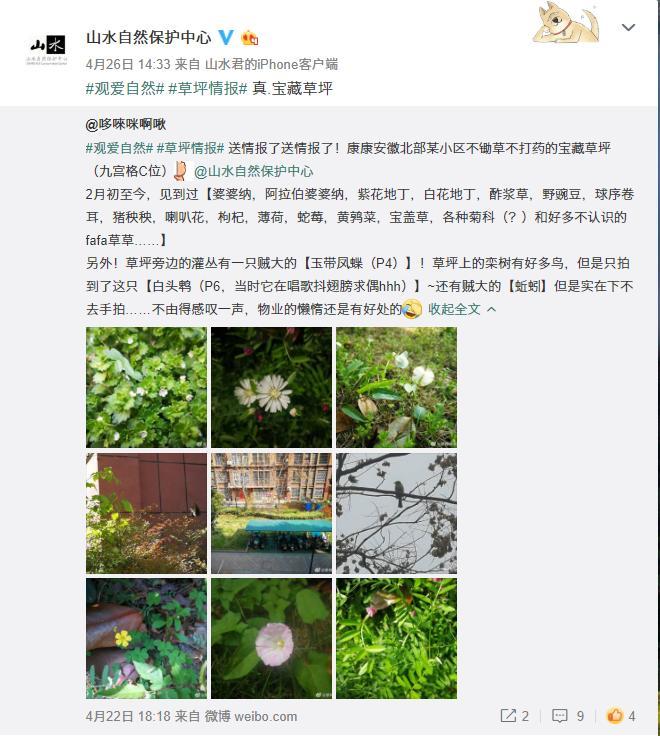Open the 4月22日 18:18 original post timestamp
Image resolution: width=660 pixels, height=736 pixels.
(x=128, y=716)
